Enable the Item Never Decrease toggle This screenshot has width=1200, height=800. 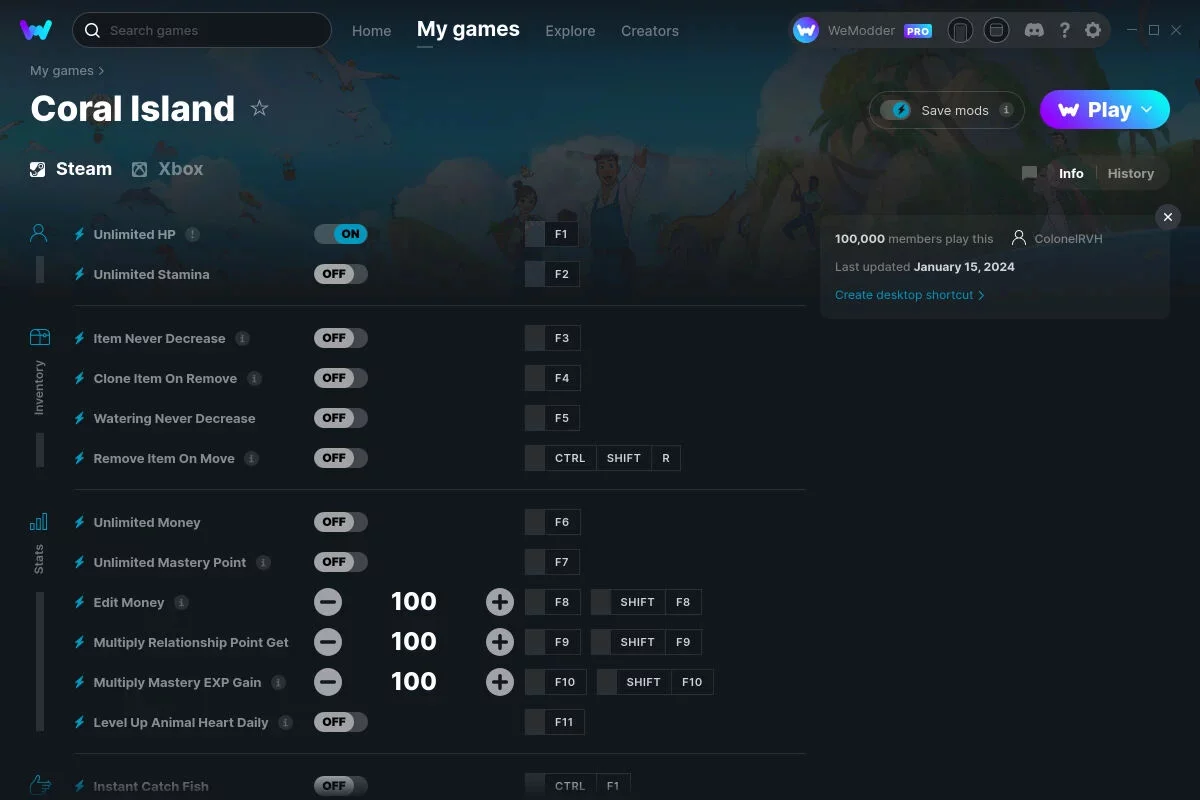click(341, 338)
